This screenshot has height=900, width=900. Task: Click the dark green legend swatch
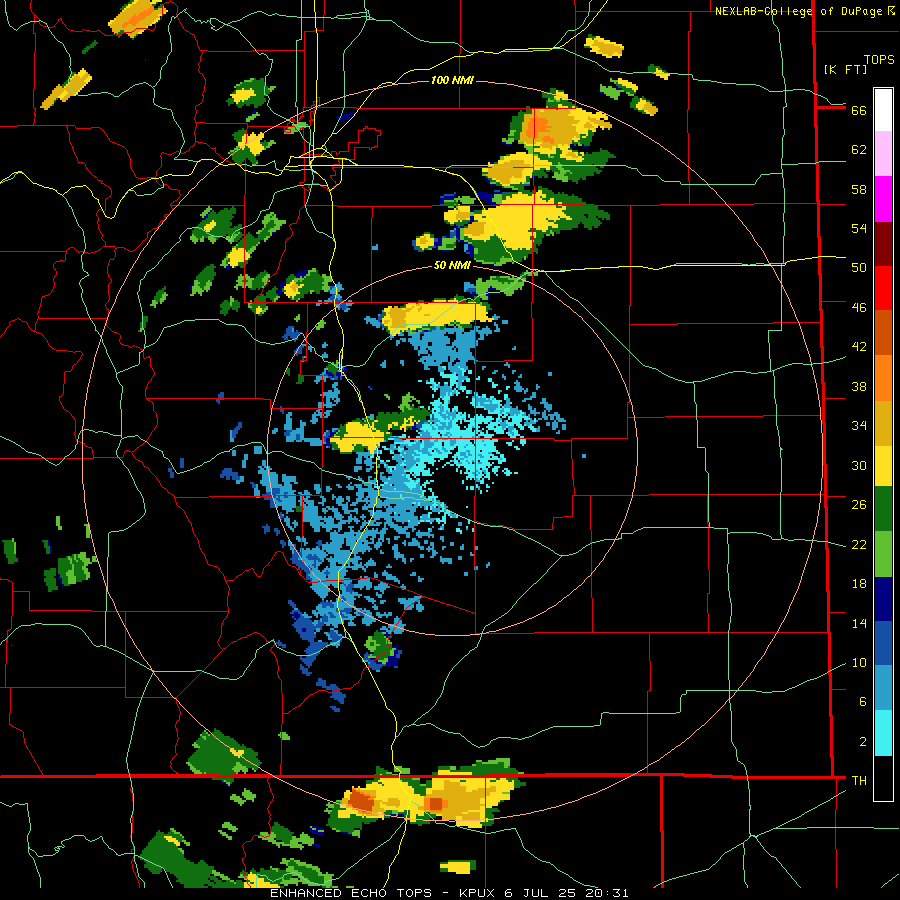(x=883, y=509)
